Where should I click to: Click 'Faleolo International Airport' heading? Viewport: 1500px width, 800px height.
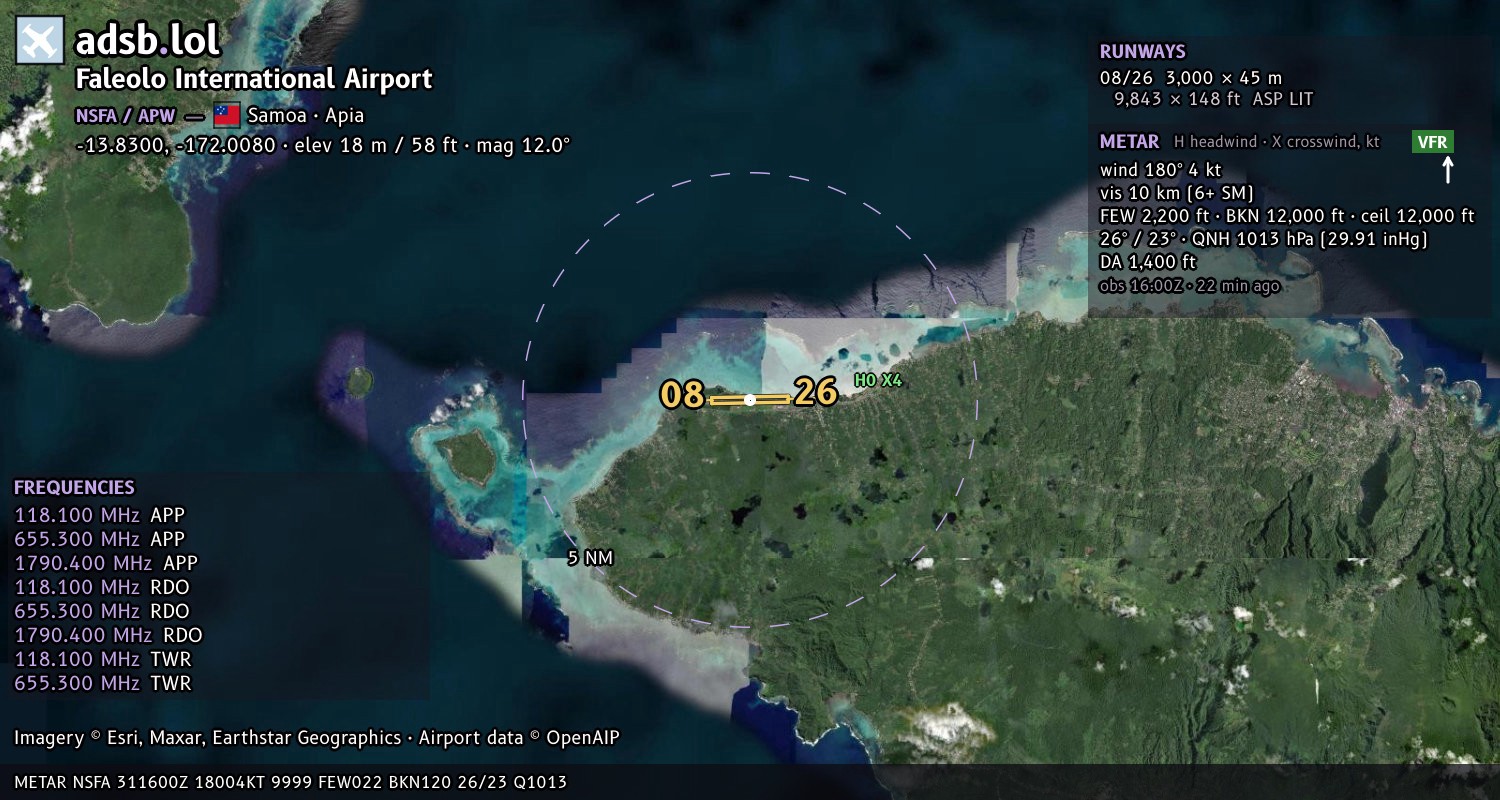point(254,79)
